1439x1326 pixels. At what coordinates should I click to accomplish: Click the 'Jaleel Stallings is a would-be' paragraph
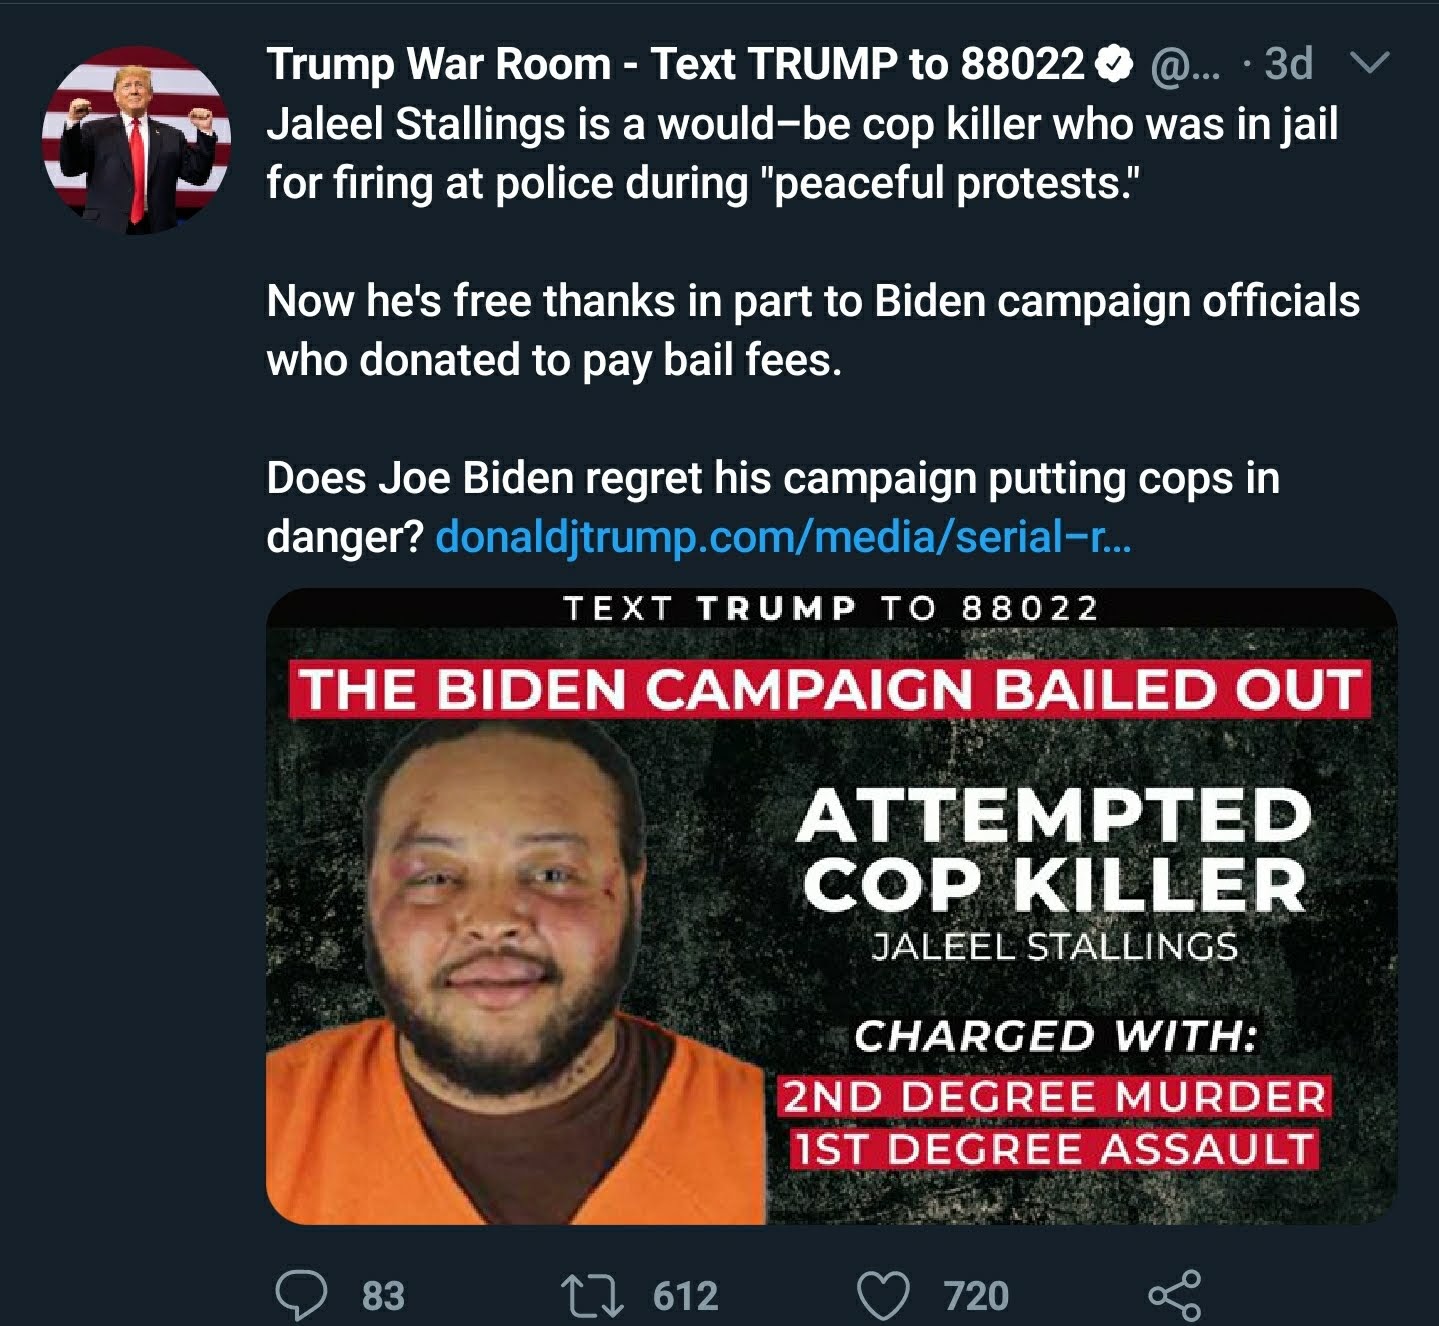(x=802, y=153)
